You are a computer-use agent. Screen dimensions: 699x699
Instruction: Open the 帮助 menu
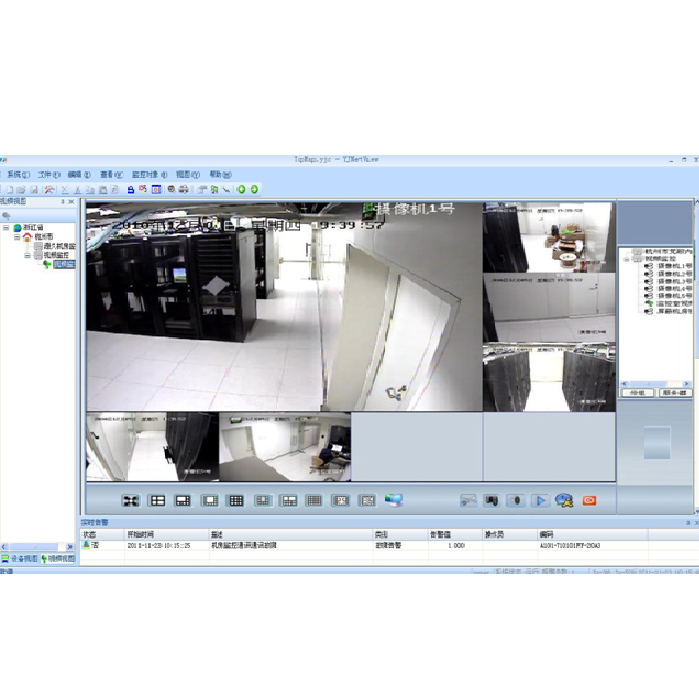click(220, 174)
